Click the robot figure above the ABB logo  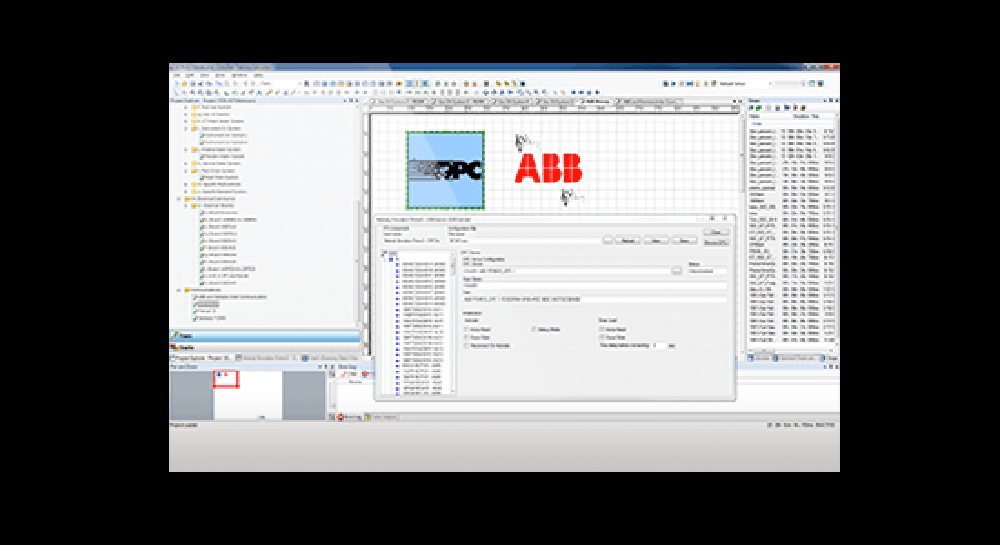526,143
